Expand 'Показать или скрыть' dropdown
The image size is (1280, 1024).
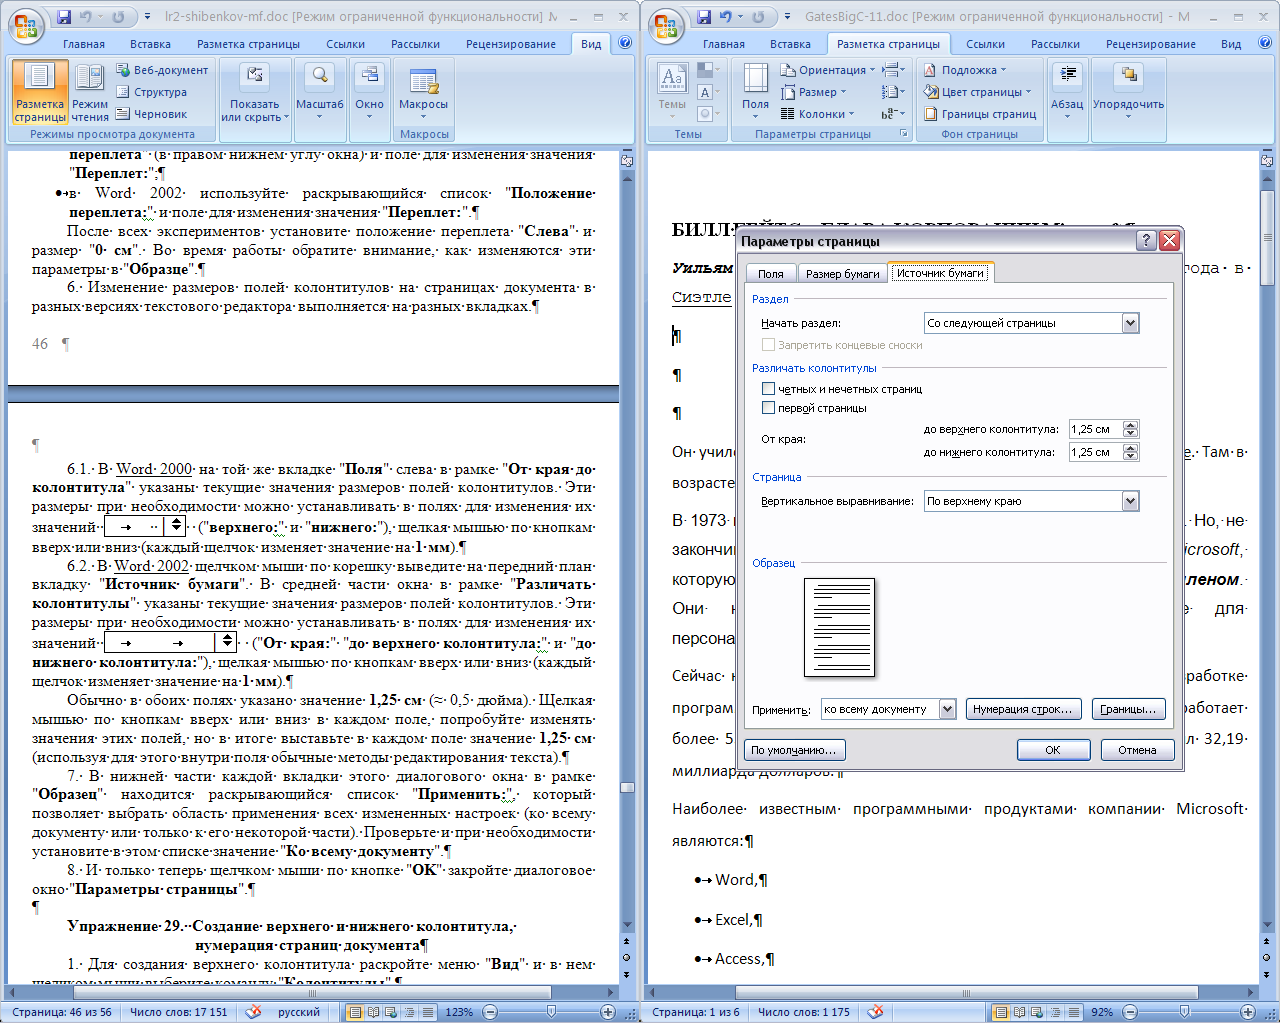point(255,92)
